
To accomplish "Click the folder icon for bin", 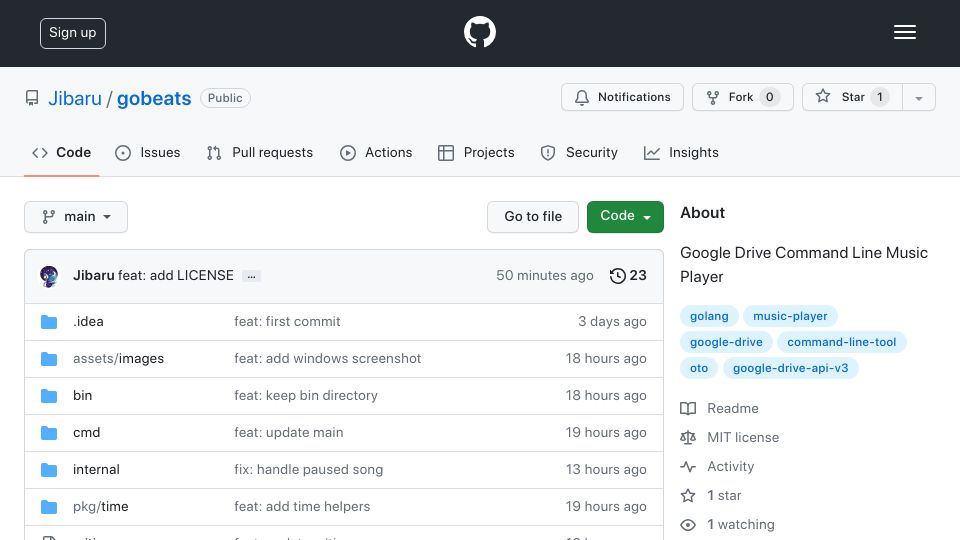I will click(49, 396).
